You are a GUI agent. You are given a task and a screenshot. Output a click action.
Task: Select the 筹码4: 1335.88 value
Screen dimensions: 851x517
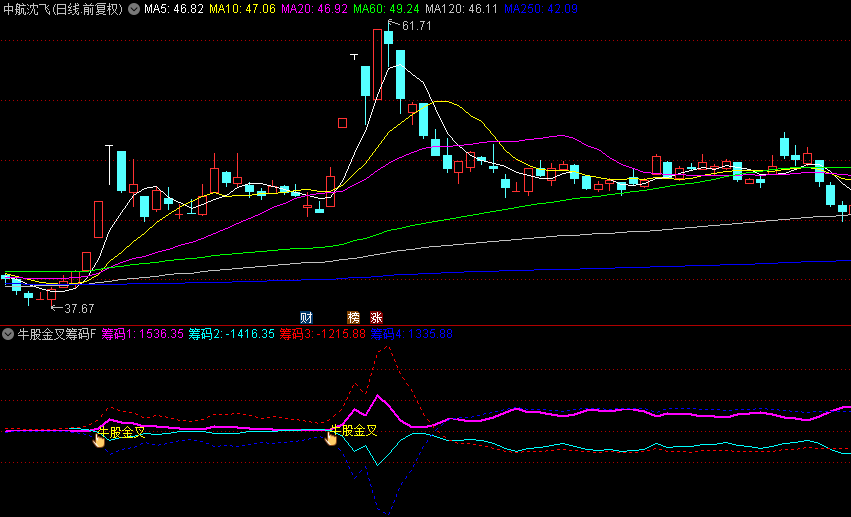click(411, 334)
